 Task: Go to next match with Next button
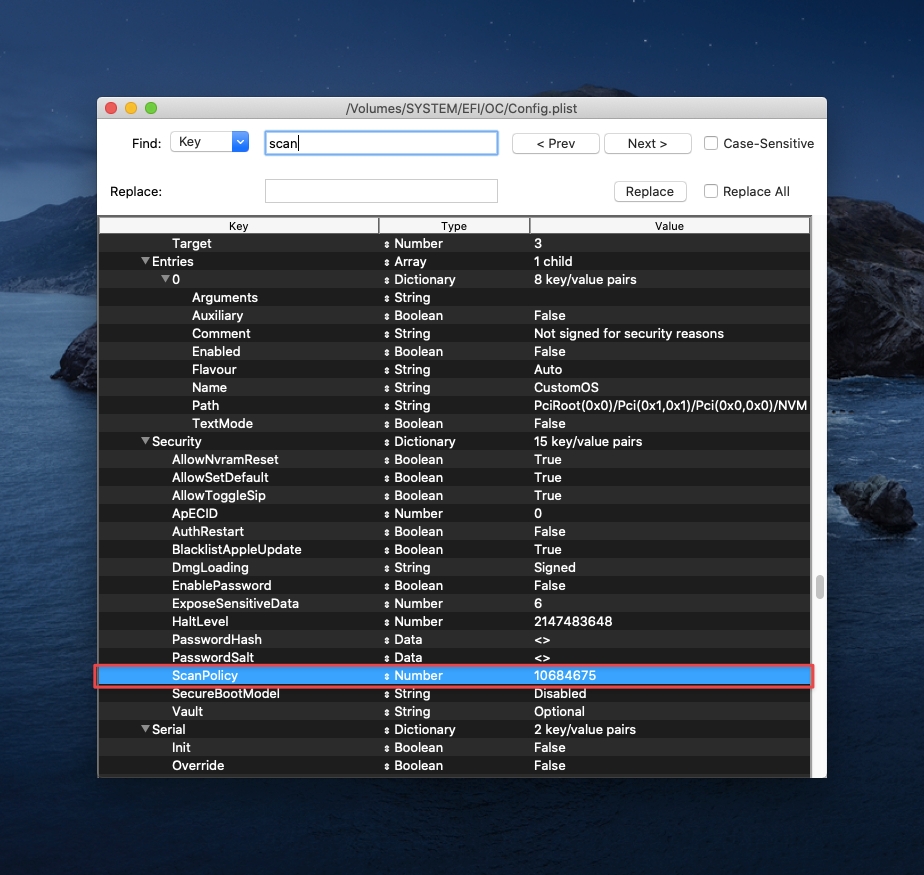coord(647,143)
